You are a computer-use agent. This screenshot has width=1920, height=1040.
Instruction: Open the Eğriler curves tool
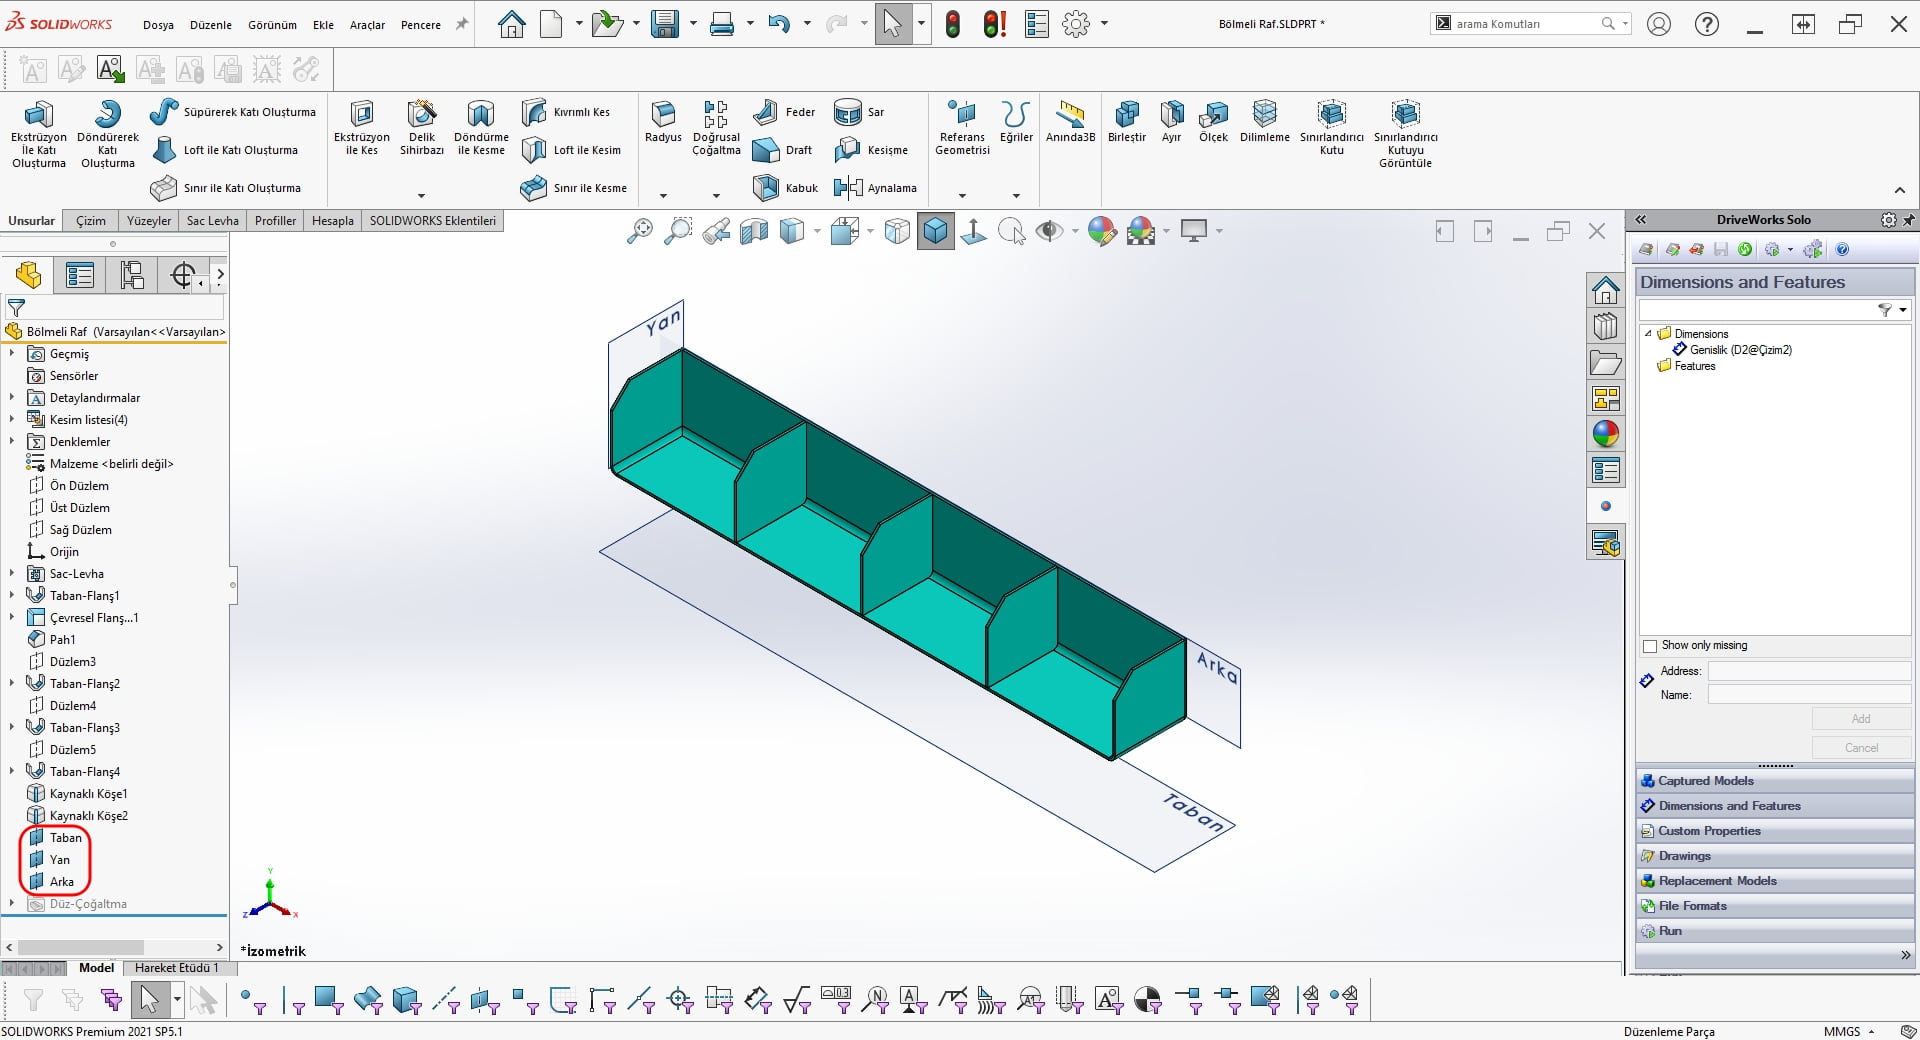tap(1016, 122)
